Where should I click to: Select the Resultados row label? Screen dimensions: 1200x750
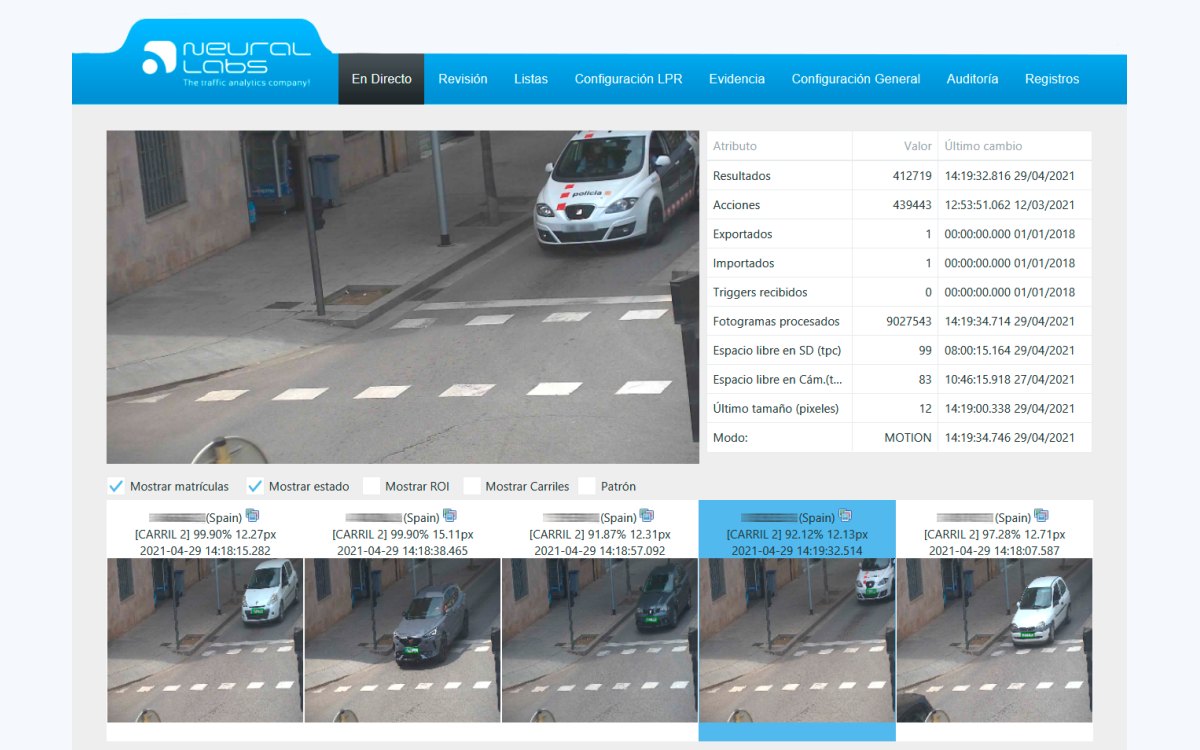tap(742, 176)
